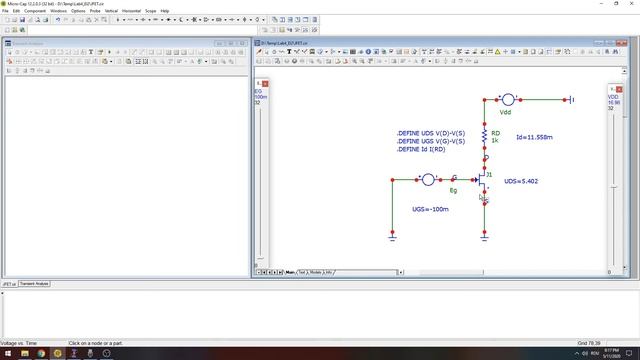Image resolution: width=640 pixels, height=360 pixels.
Task: Activate the blue Info mode icon
Action: tap(368, 52)
